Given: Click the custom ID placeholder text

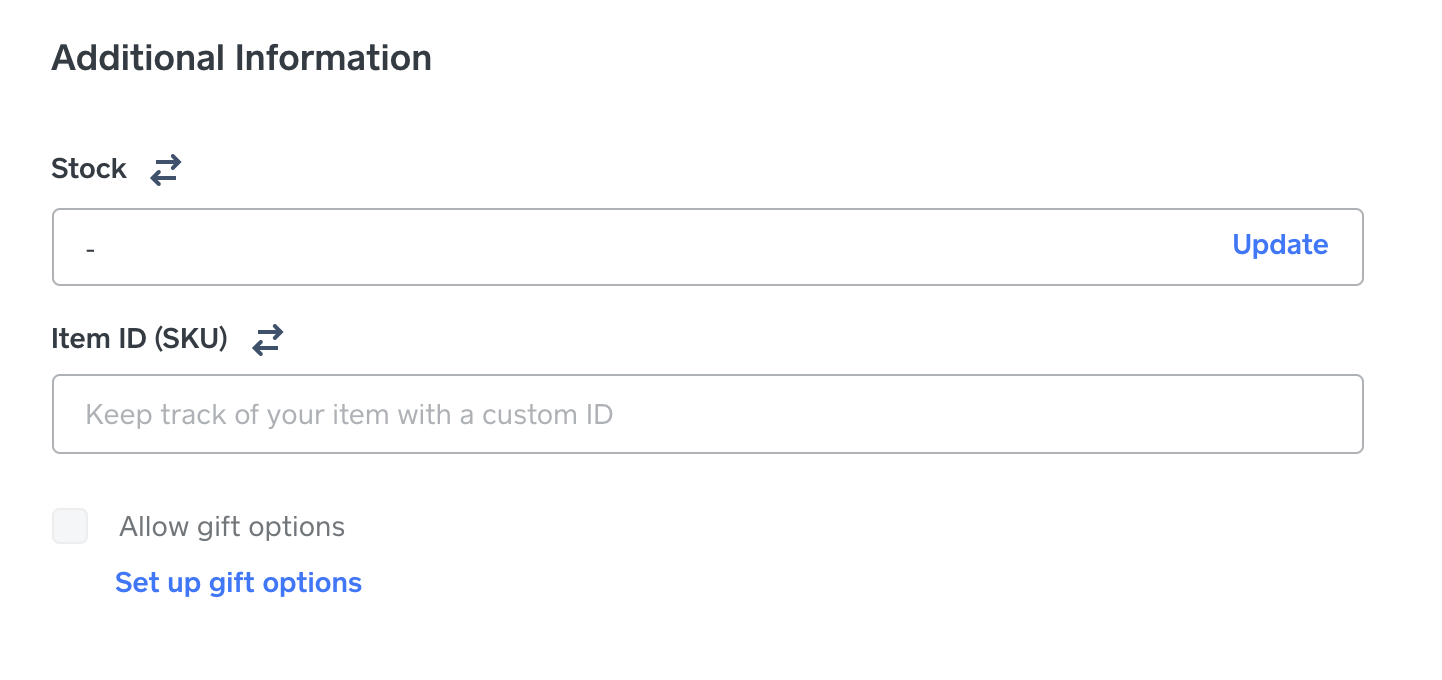Looking at the screenshot, I should coord(348,414).
